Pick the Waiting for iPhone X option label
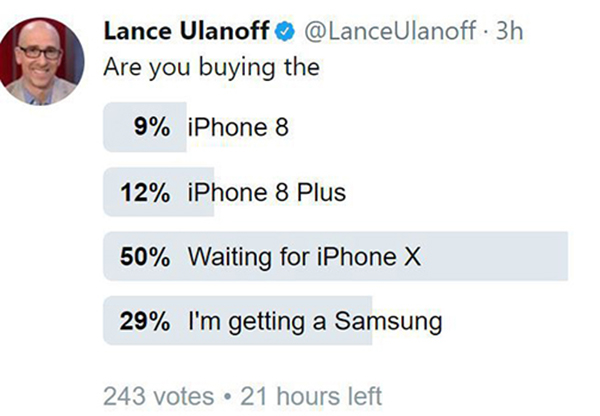The width and height of the screenshot is (600, 416). [304, 257]
